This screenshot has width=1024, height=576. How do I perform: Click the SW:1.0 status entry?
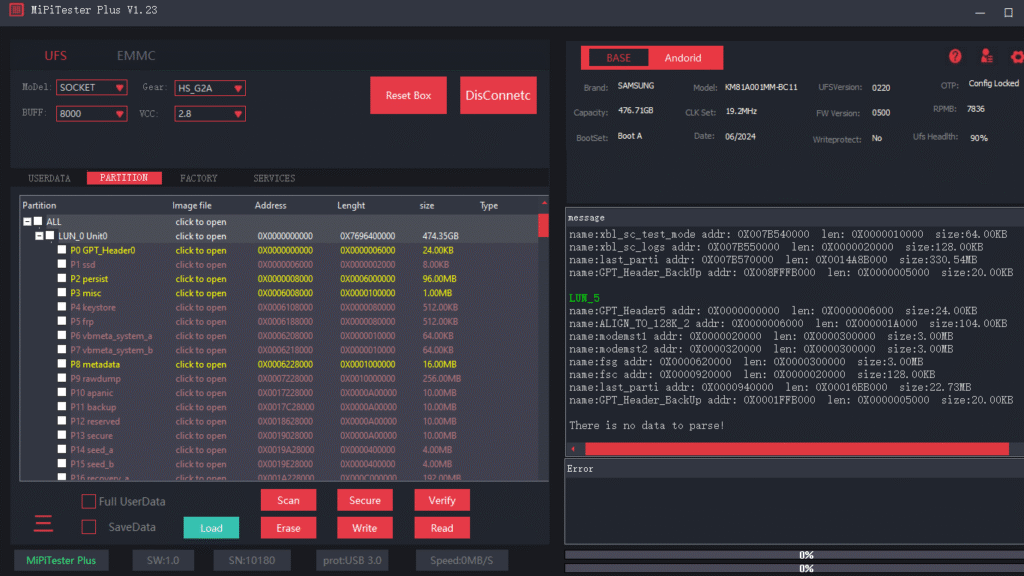tap(163, 560)
